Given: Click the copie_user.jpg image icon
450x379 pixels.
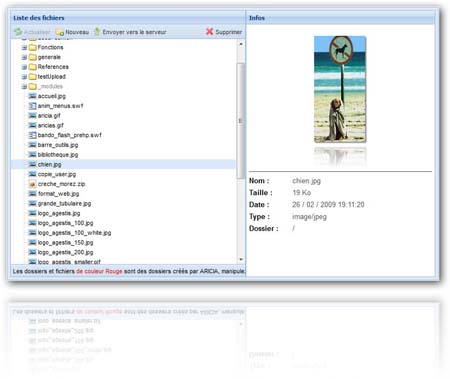Looking at the screenshot, I should 32,174.
